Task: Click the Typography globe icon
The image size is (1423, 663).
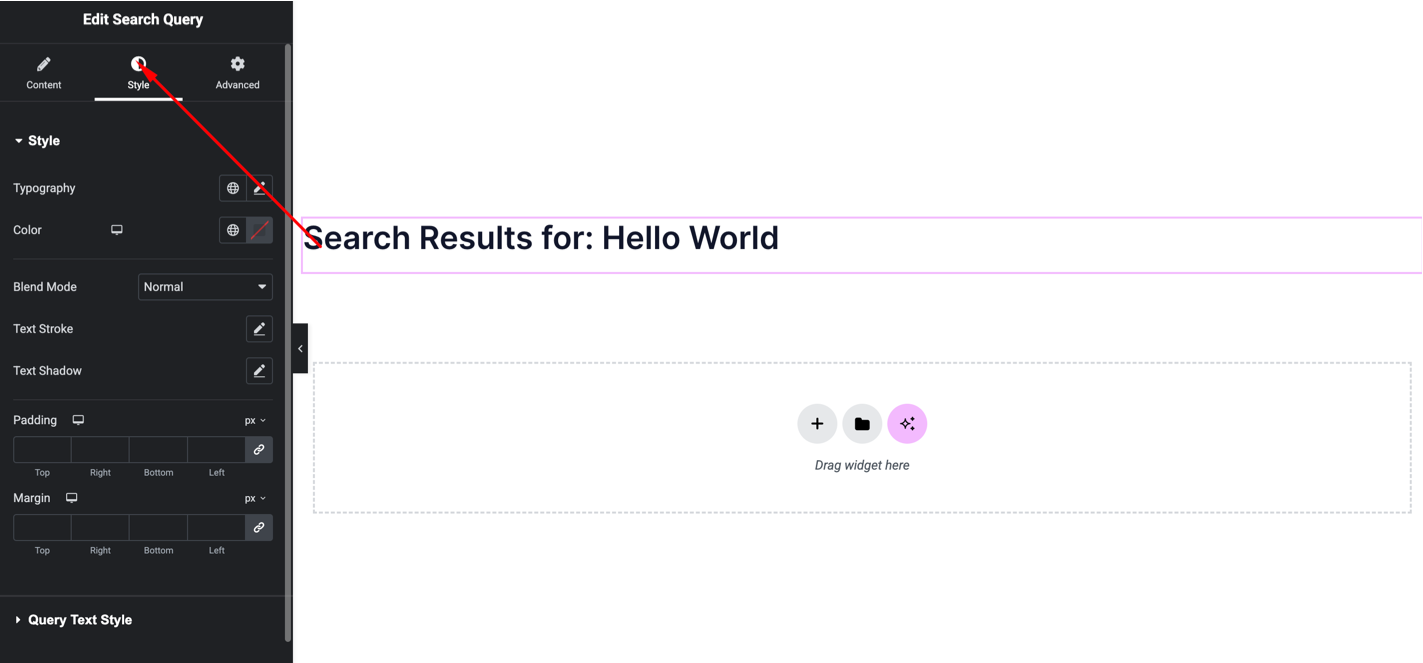Action: point(233,188)
